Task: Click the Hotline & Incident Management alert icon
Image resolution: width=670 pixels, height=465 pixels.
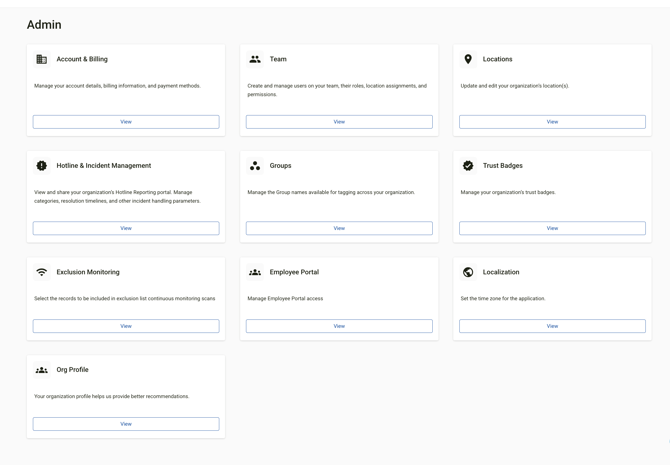Action: [x=42, y=166]
